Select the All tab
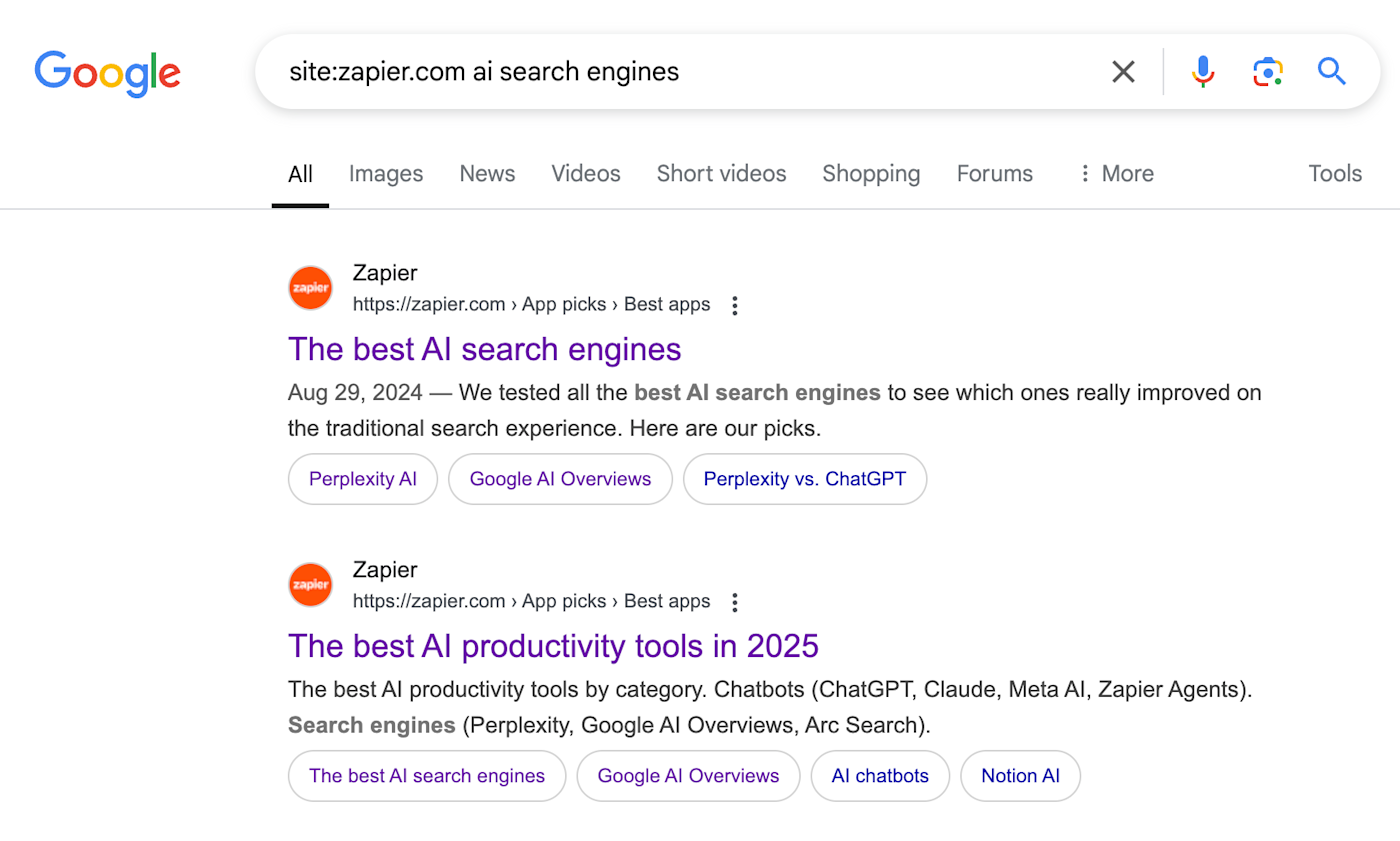Image resolution: width=1400 pixels, height=841 pixels. 300,173
